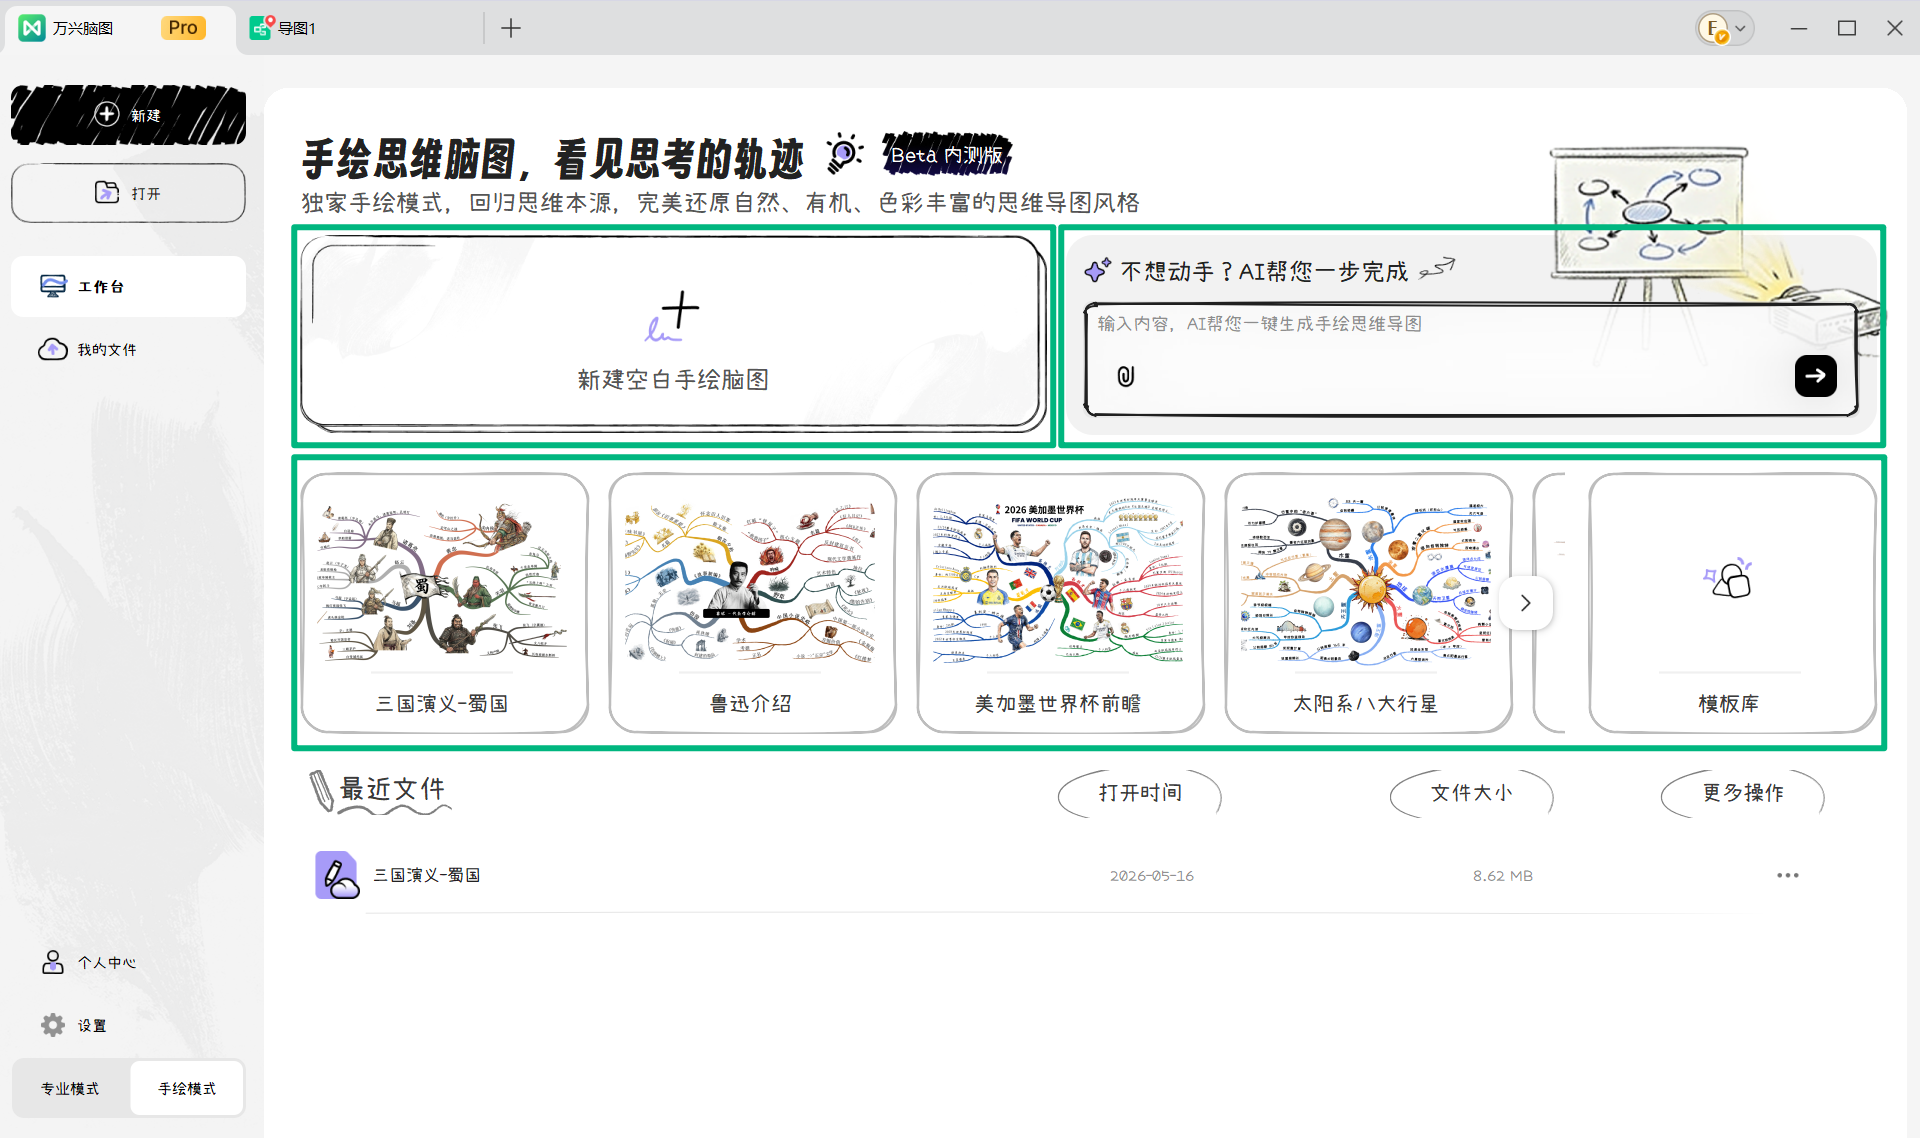
Task: Select 工作台 in the sidebar
Action: coord(128,287)
